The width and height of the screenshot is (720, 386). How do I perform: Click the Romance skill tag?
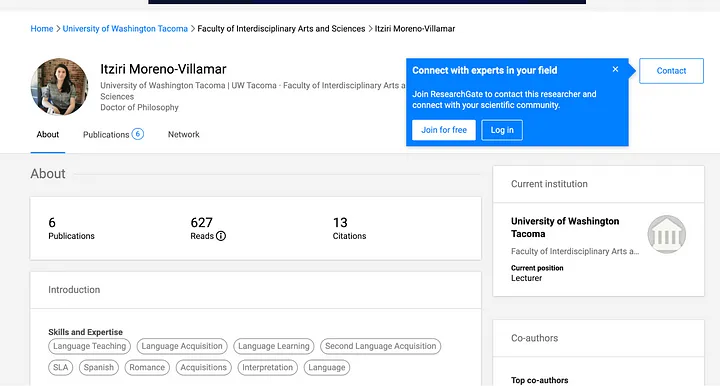[x=147, y=367]
